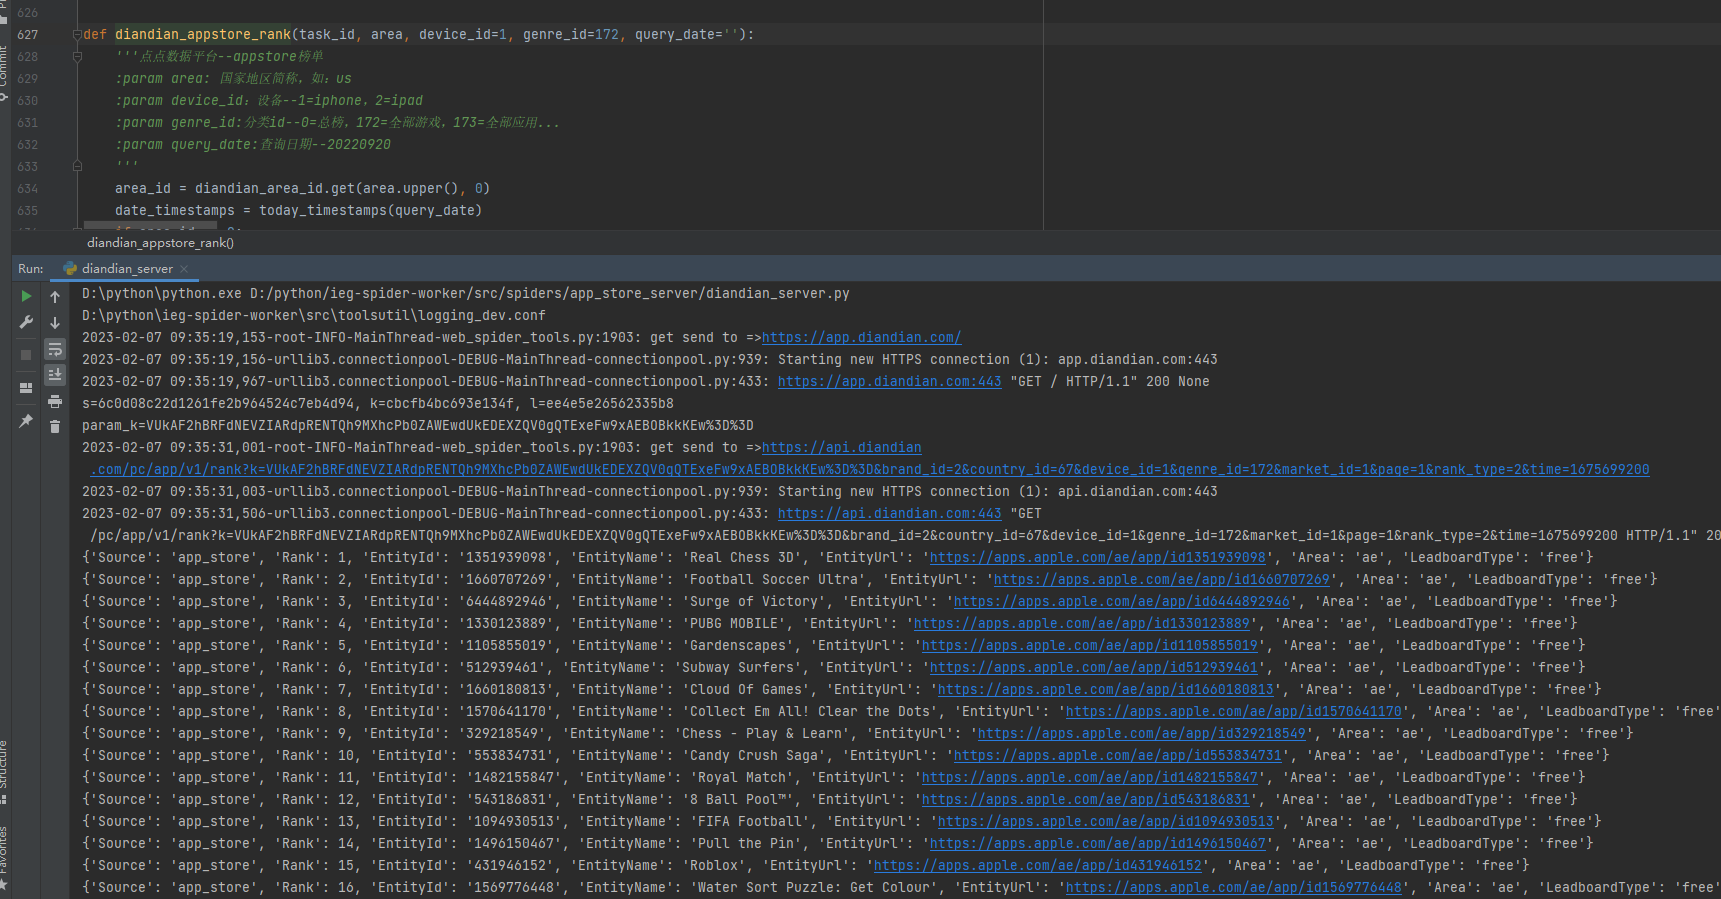Screen dimensions: 1721x899
Task: Open the 8 Ball Pool App Store link
Action: click(1085, 800)
